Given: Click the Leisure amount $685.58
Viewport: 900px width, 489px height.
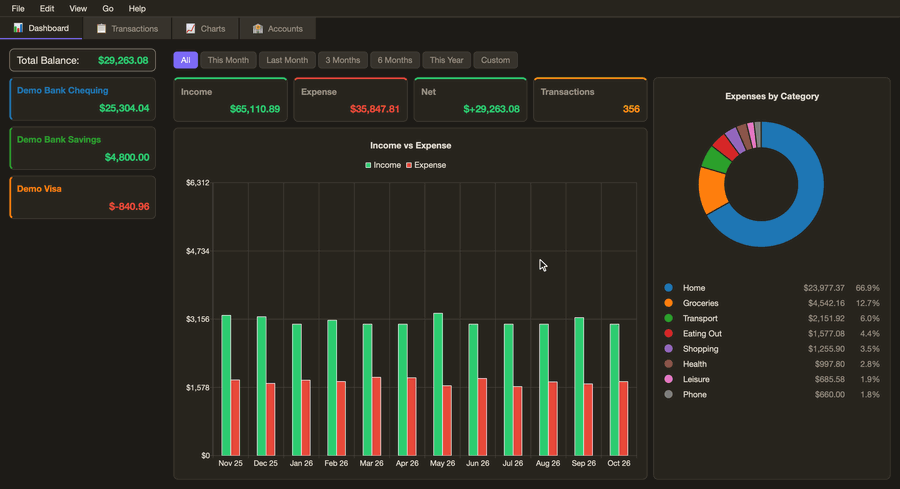Looking at the screenshot, I should click(x=829, y=379).
